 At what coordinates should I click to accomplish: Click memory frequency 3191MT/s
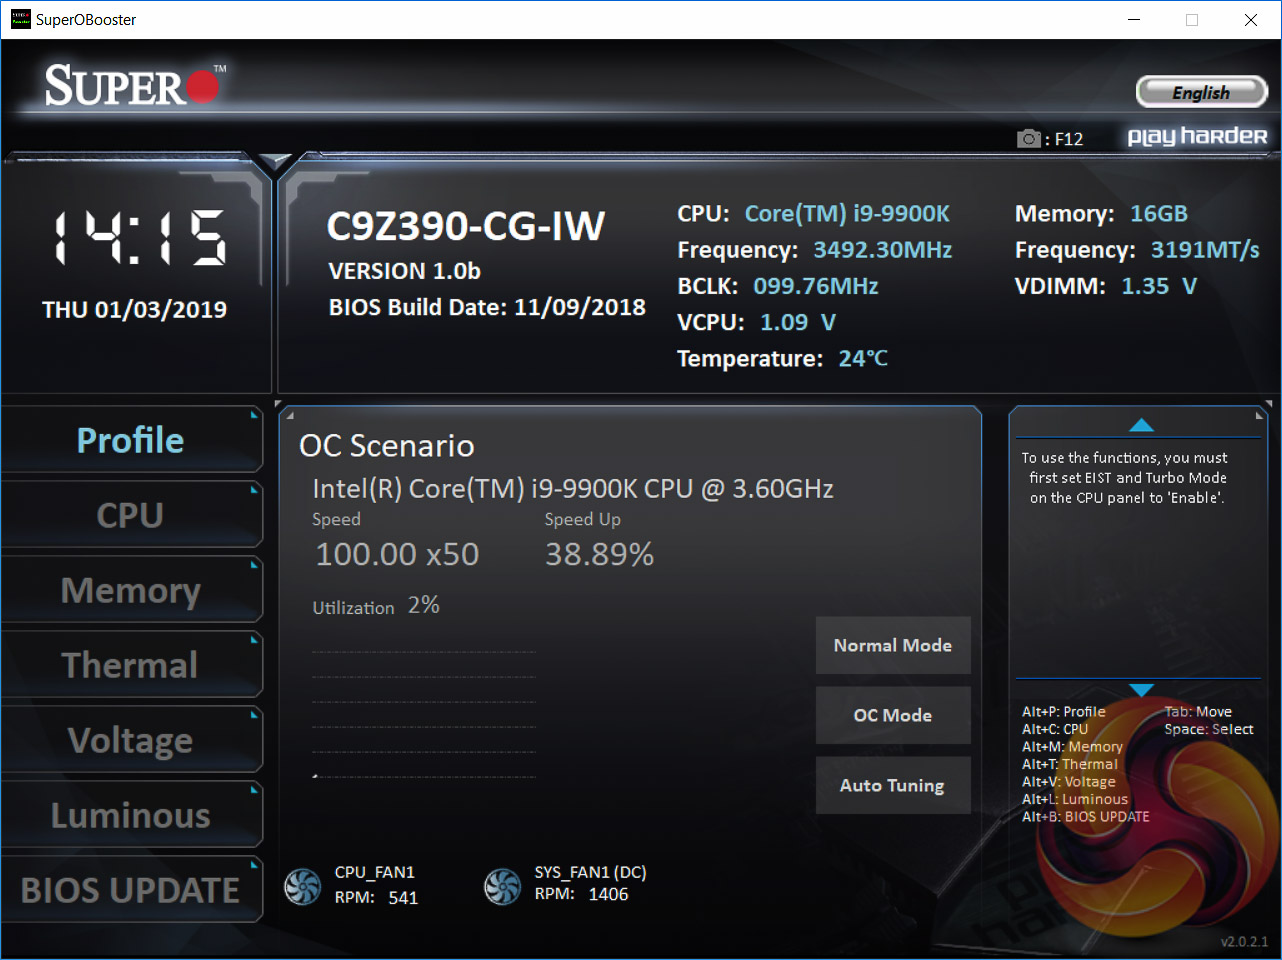pyautogui.click(x=1205, y=250)
